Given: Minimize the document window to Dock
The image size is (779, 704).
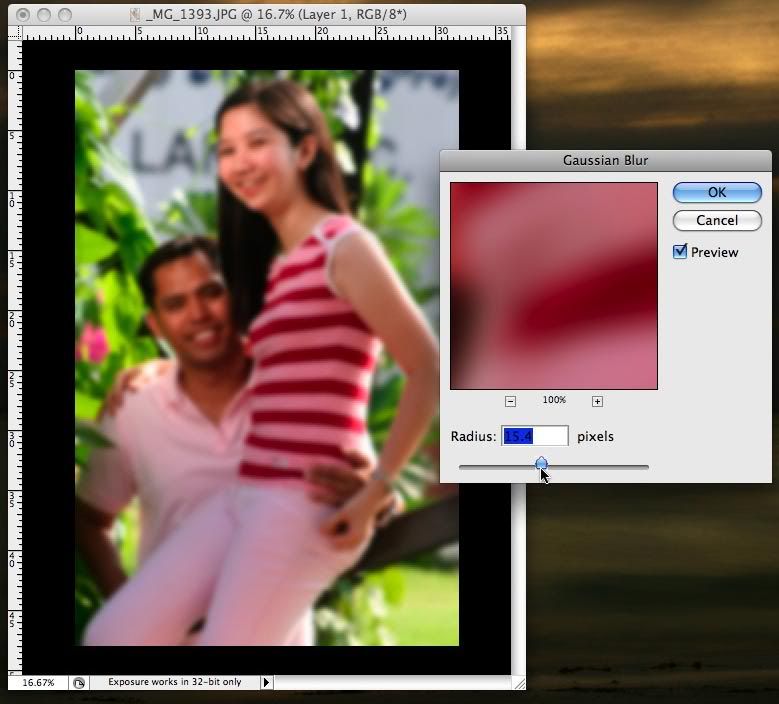Looking at the screenshot, I should (44, 15).
